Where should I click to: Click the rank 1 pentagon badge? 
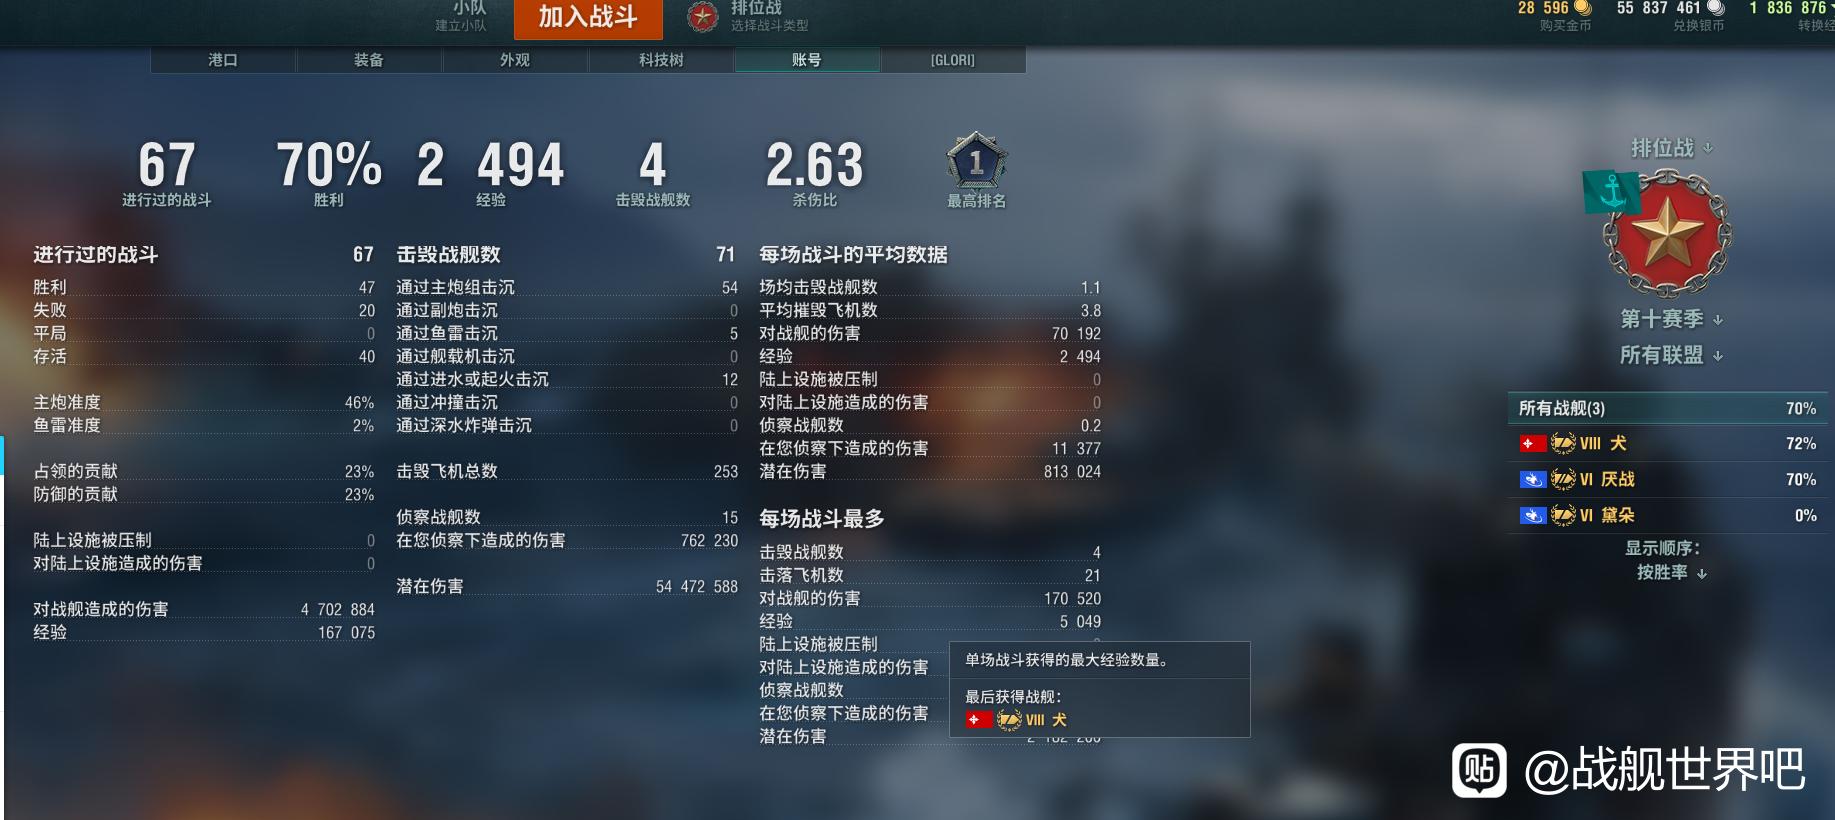tap(976, 161)
